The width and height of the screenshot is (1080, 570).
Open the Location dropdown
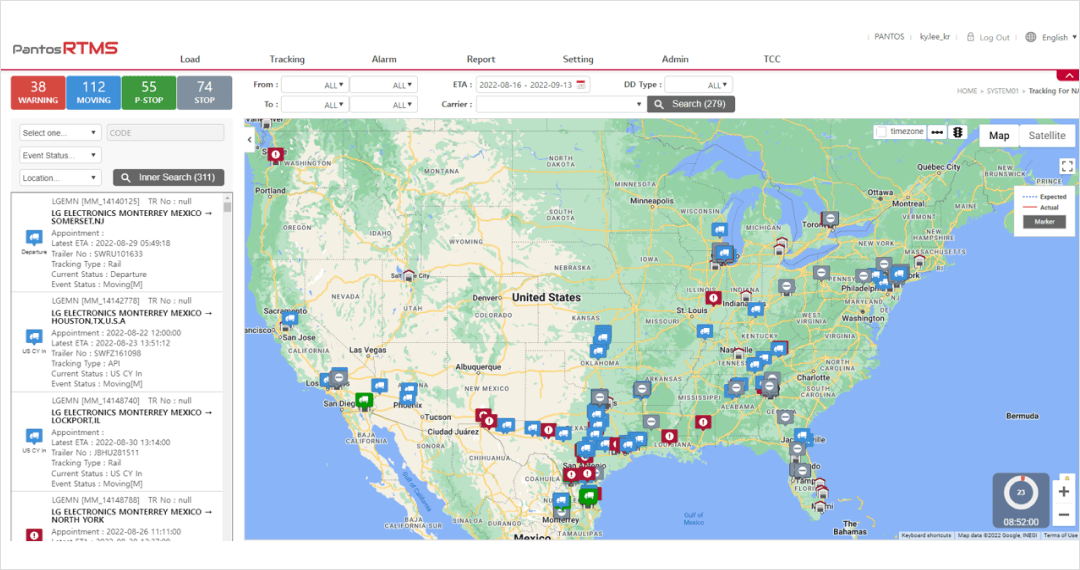point(60,178)
